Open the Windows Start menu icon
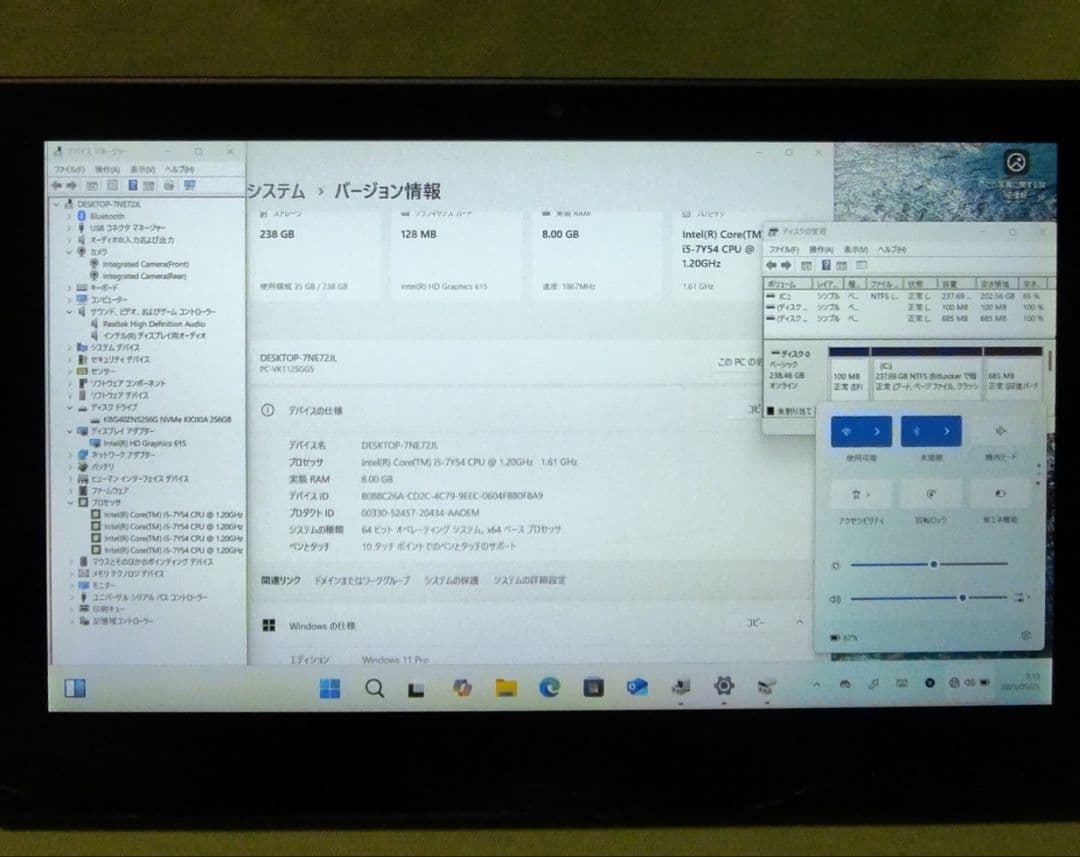Image resolution: width=1080 pixels, height=857 pixels. (x=329, y=689)
